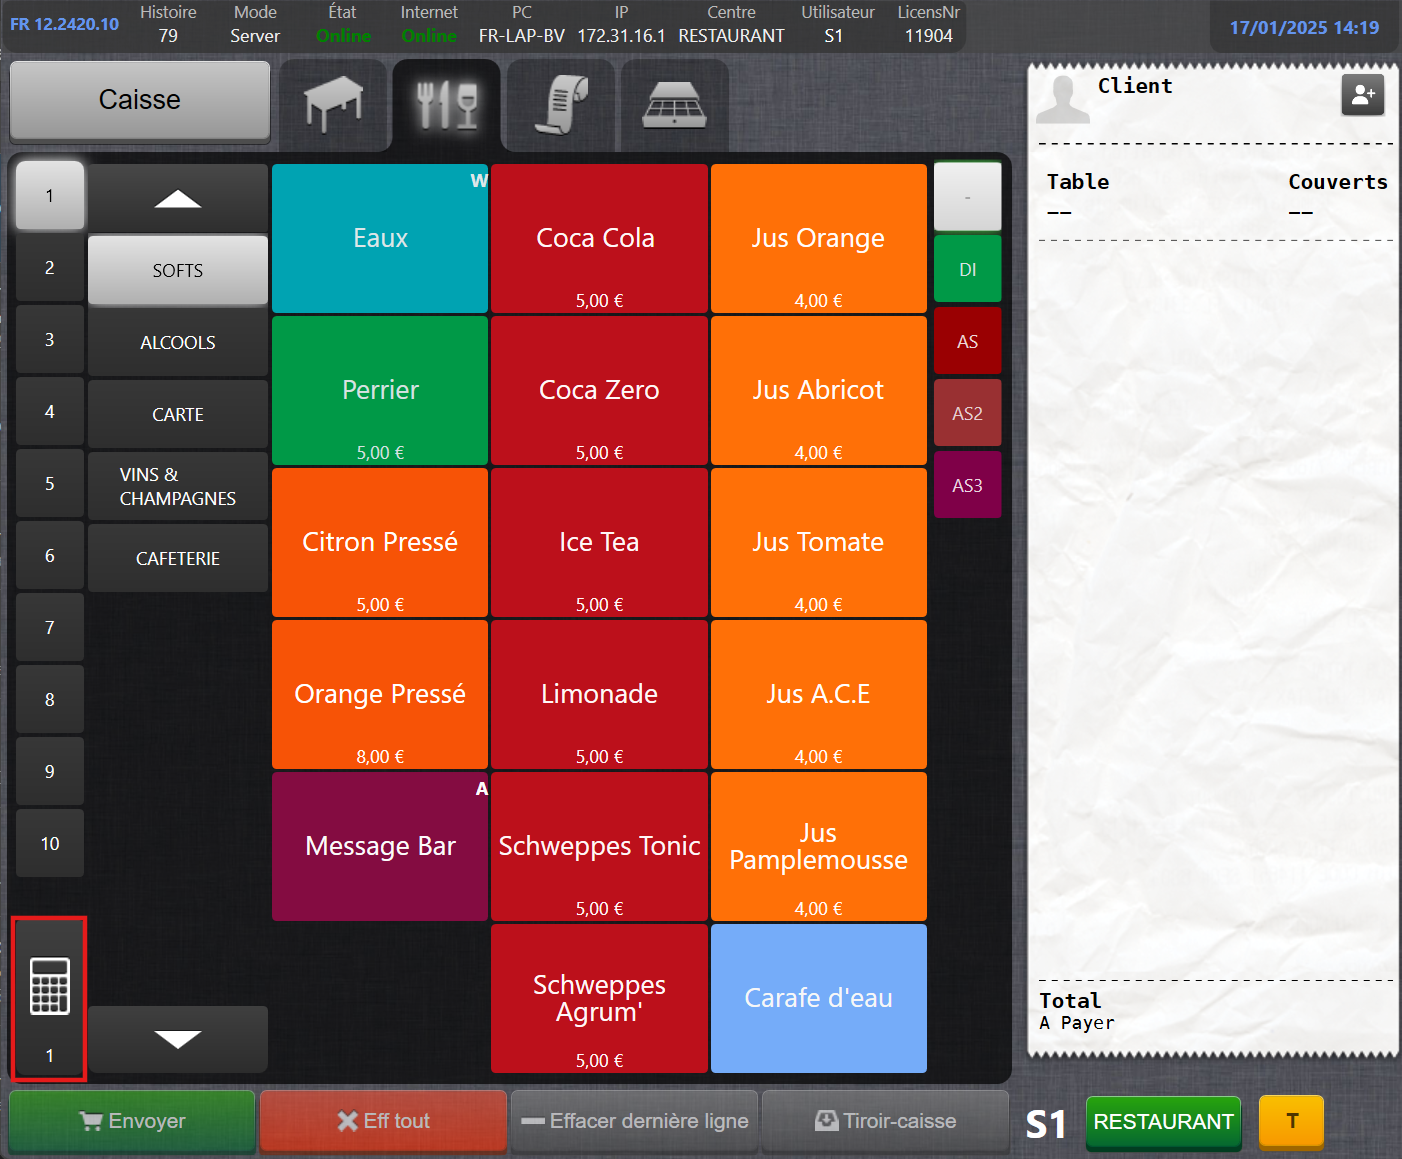The width and height of the screenshot is (1402, 1159).
Task: Add a client with the person-plus icon
Action: coord(1362,95)
